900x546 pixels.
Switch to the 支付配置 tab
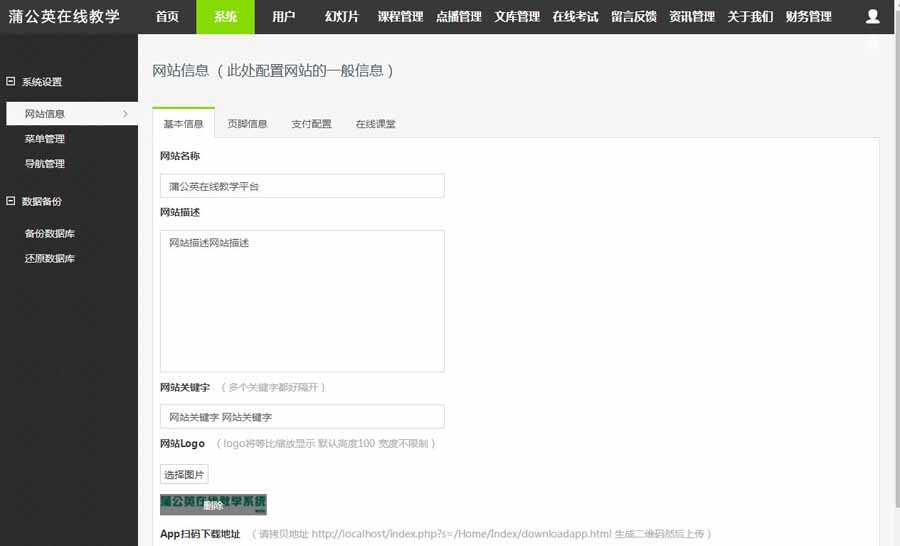coord(311,124)
